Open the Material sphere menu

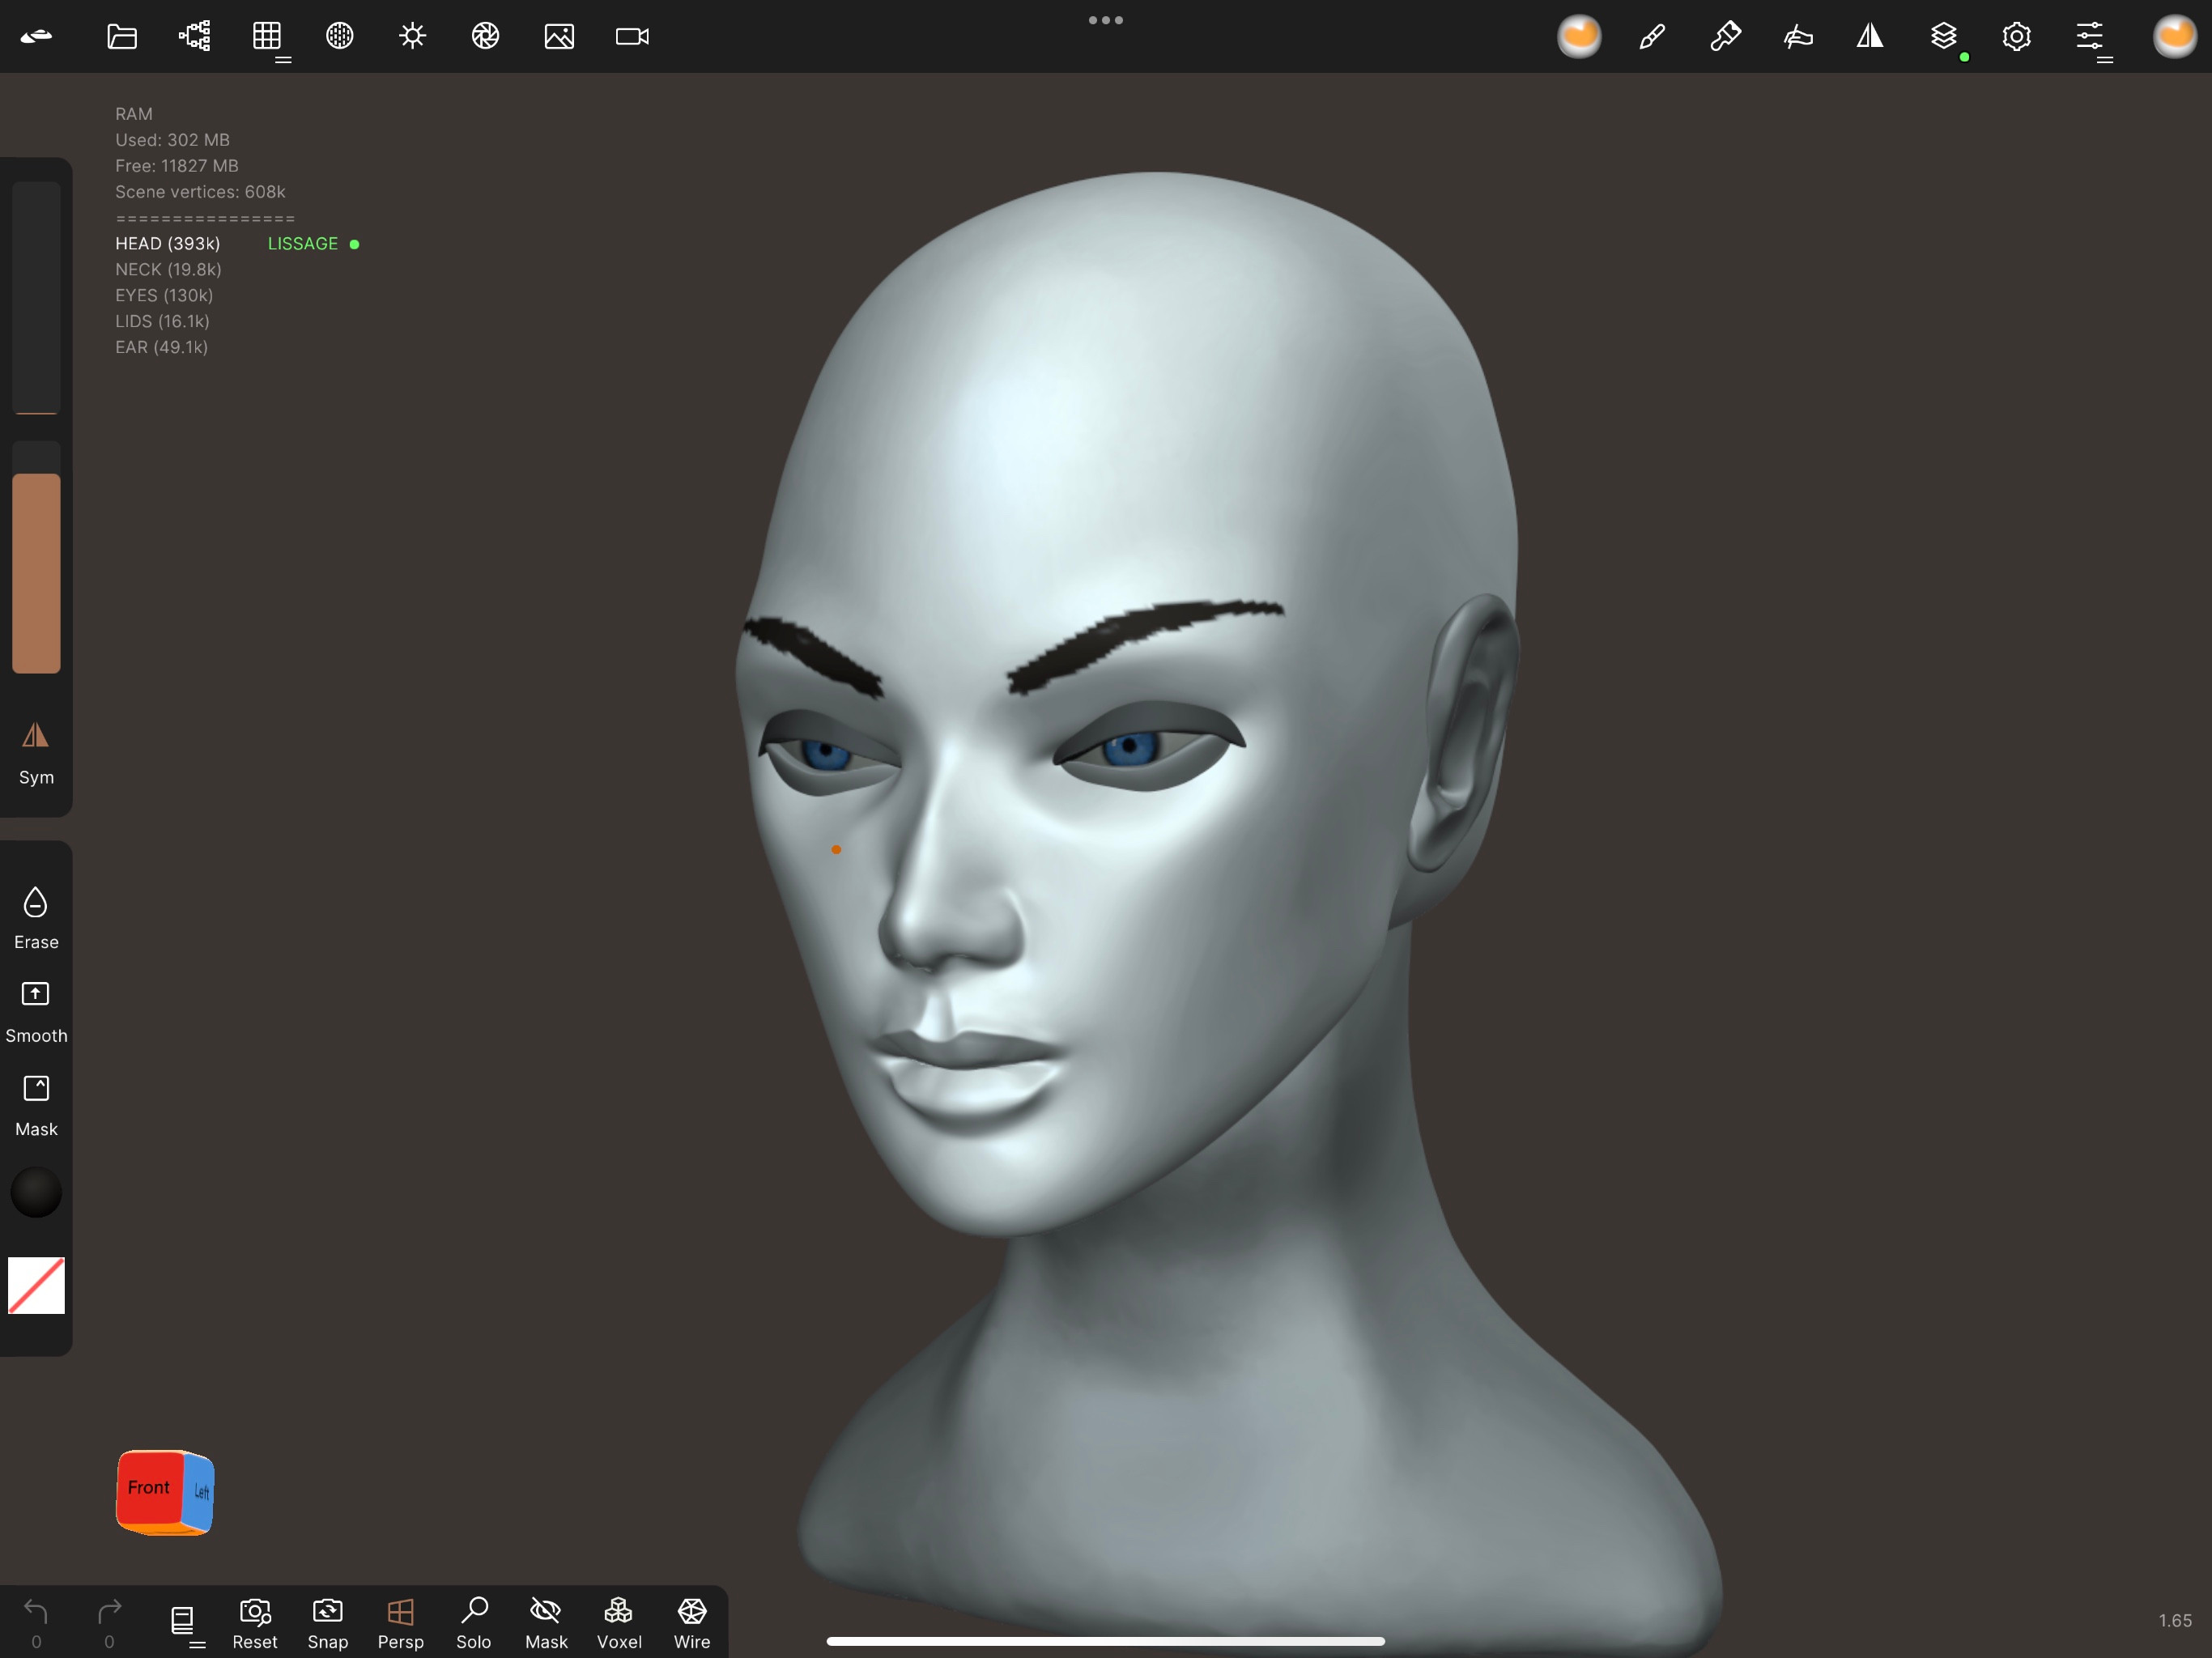(340, 37)
